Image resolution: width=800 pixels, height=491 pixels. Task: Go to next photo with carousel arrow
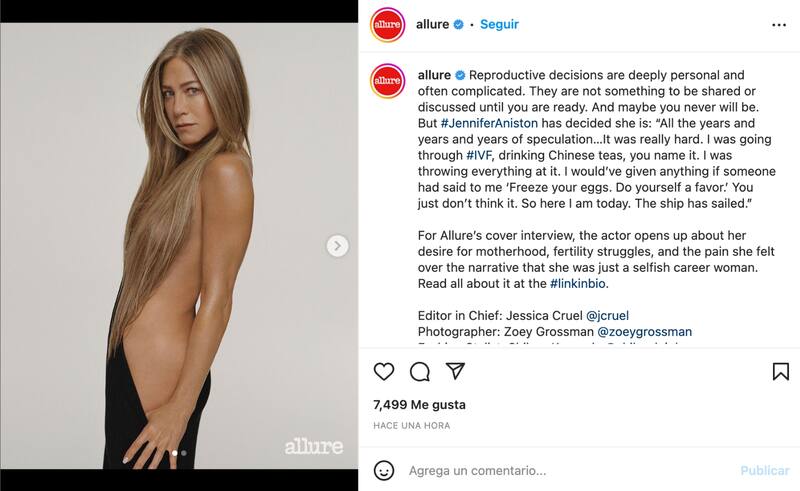[x=337, y=246]
